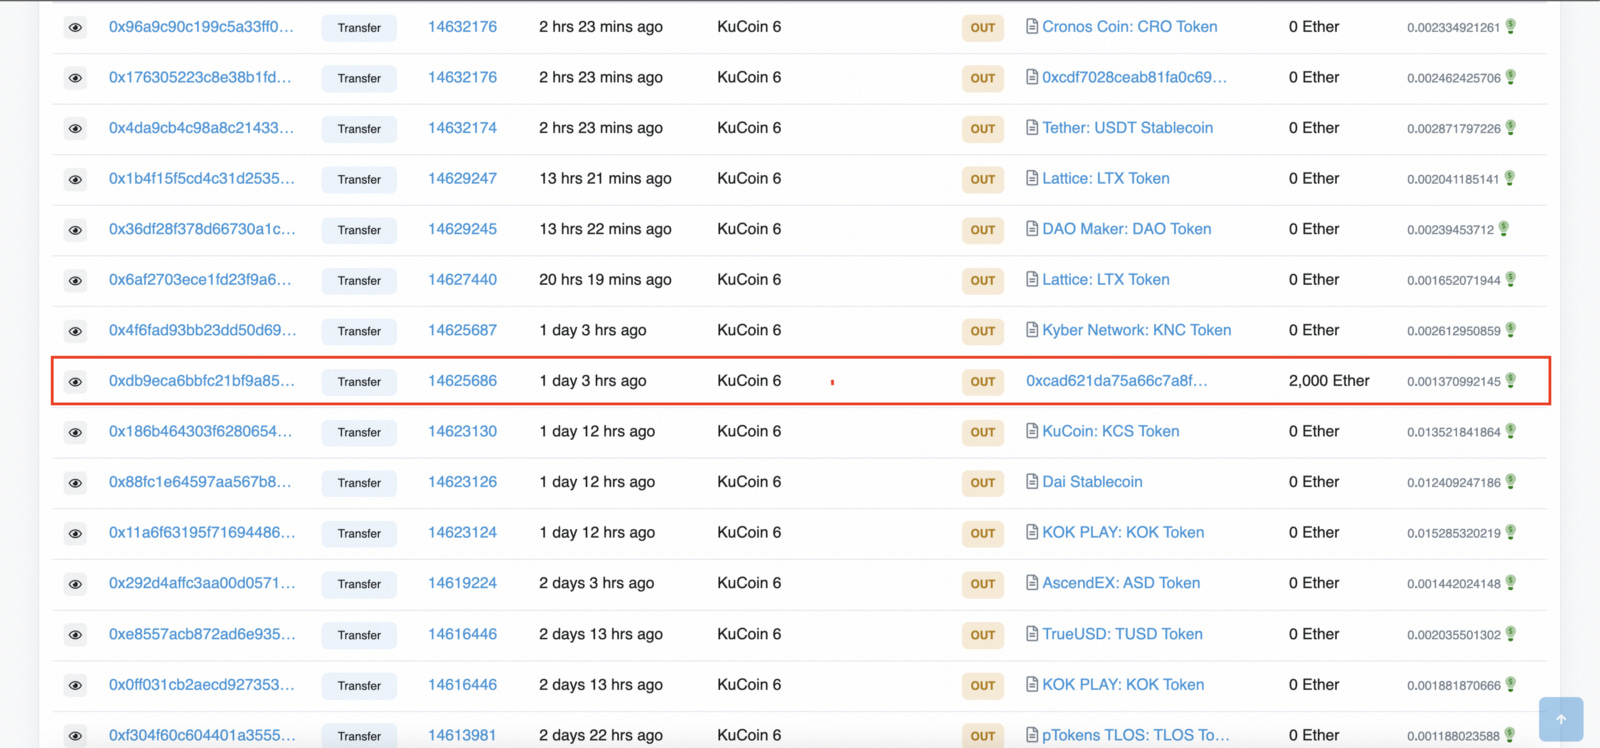Click eye icon beside 0x11a6f63195f71694486

75,534
